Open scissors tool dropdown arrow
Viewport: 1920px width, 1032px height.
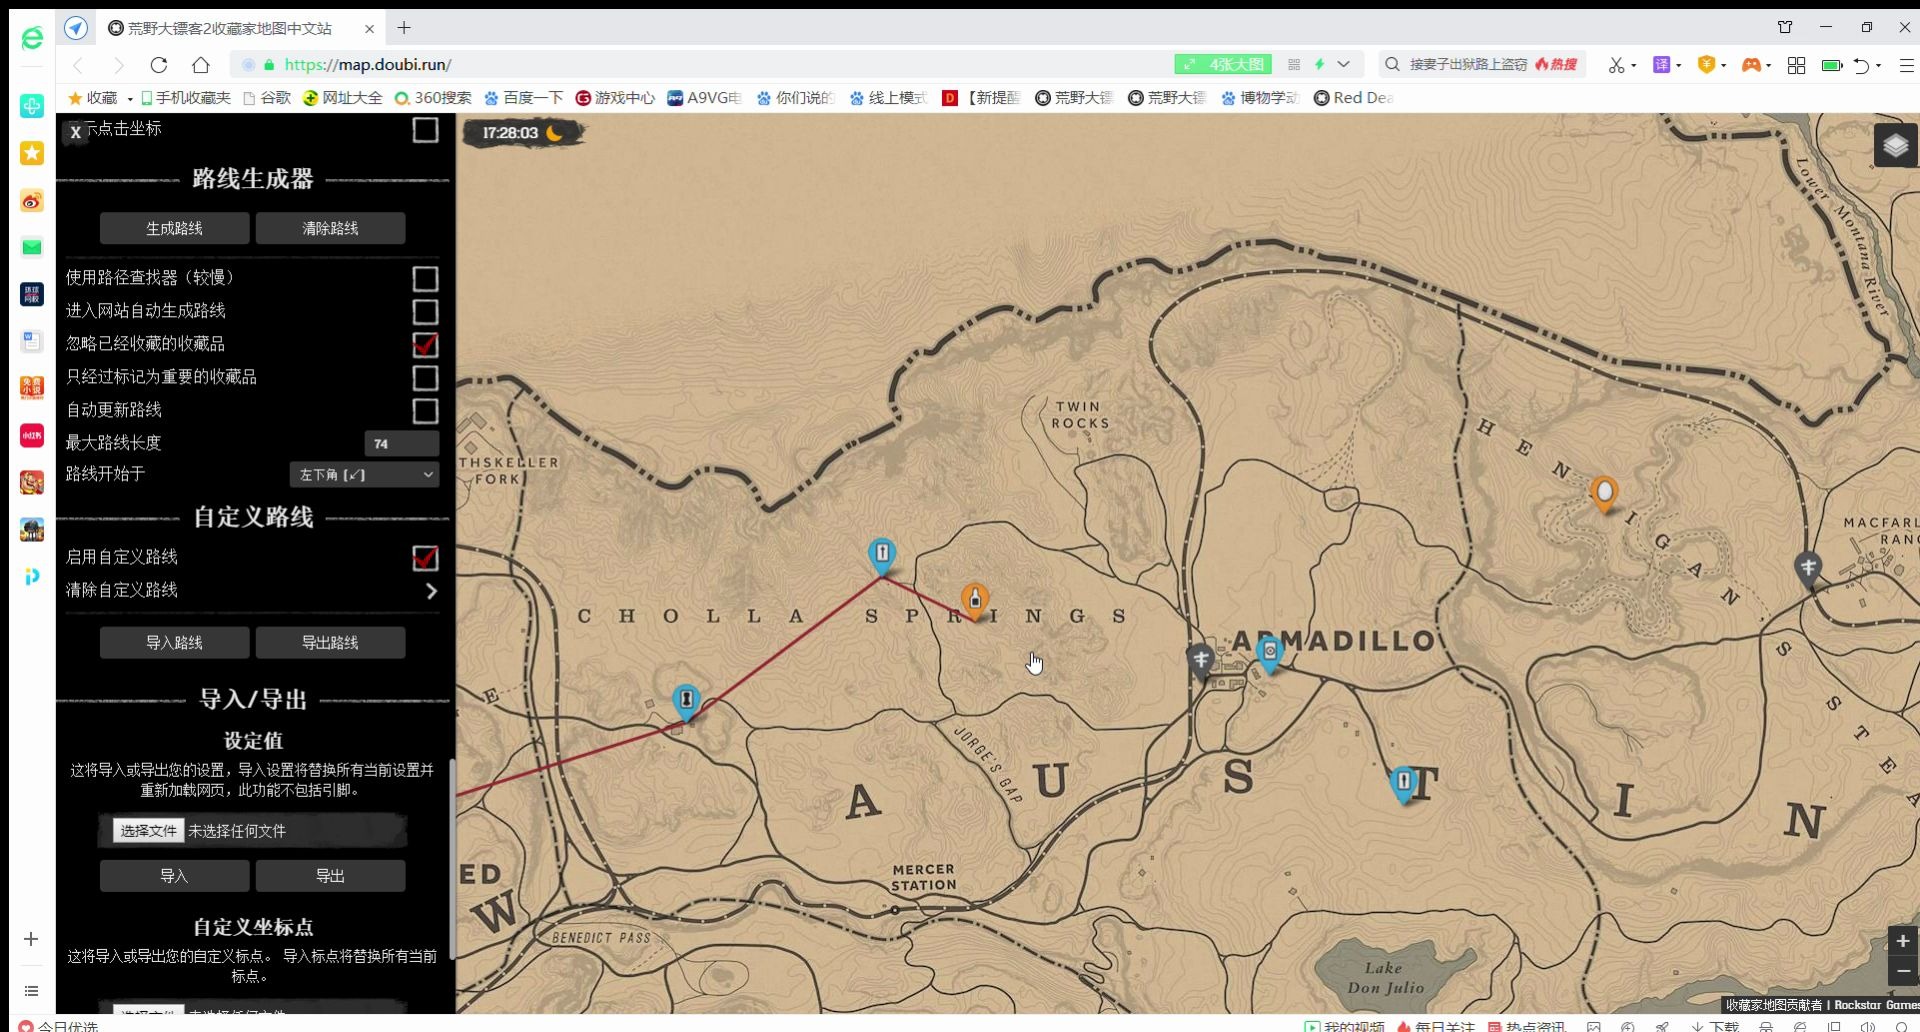(x=1634, y=65)
